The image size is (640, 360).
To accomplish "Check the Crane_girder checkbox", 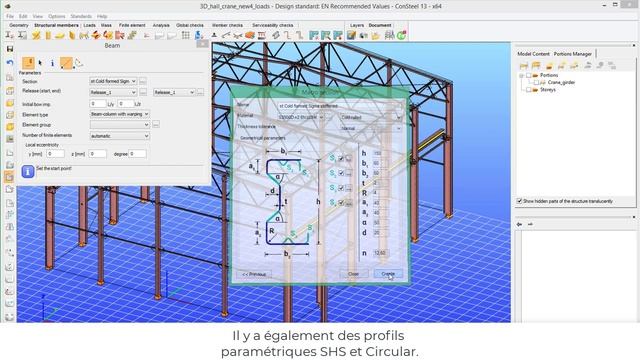I will tap(536, 82).
